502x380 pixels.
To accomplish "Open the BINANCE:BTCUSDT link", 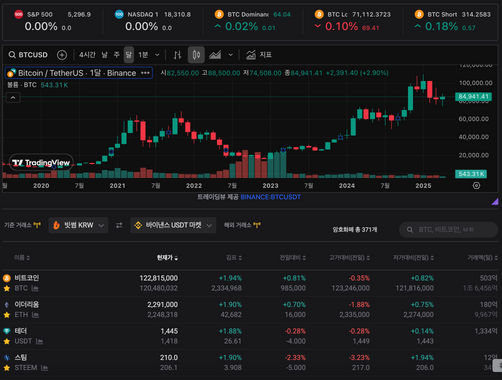I will coord(270,197).
